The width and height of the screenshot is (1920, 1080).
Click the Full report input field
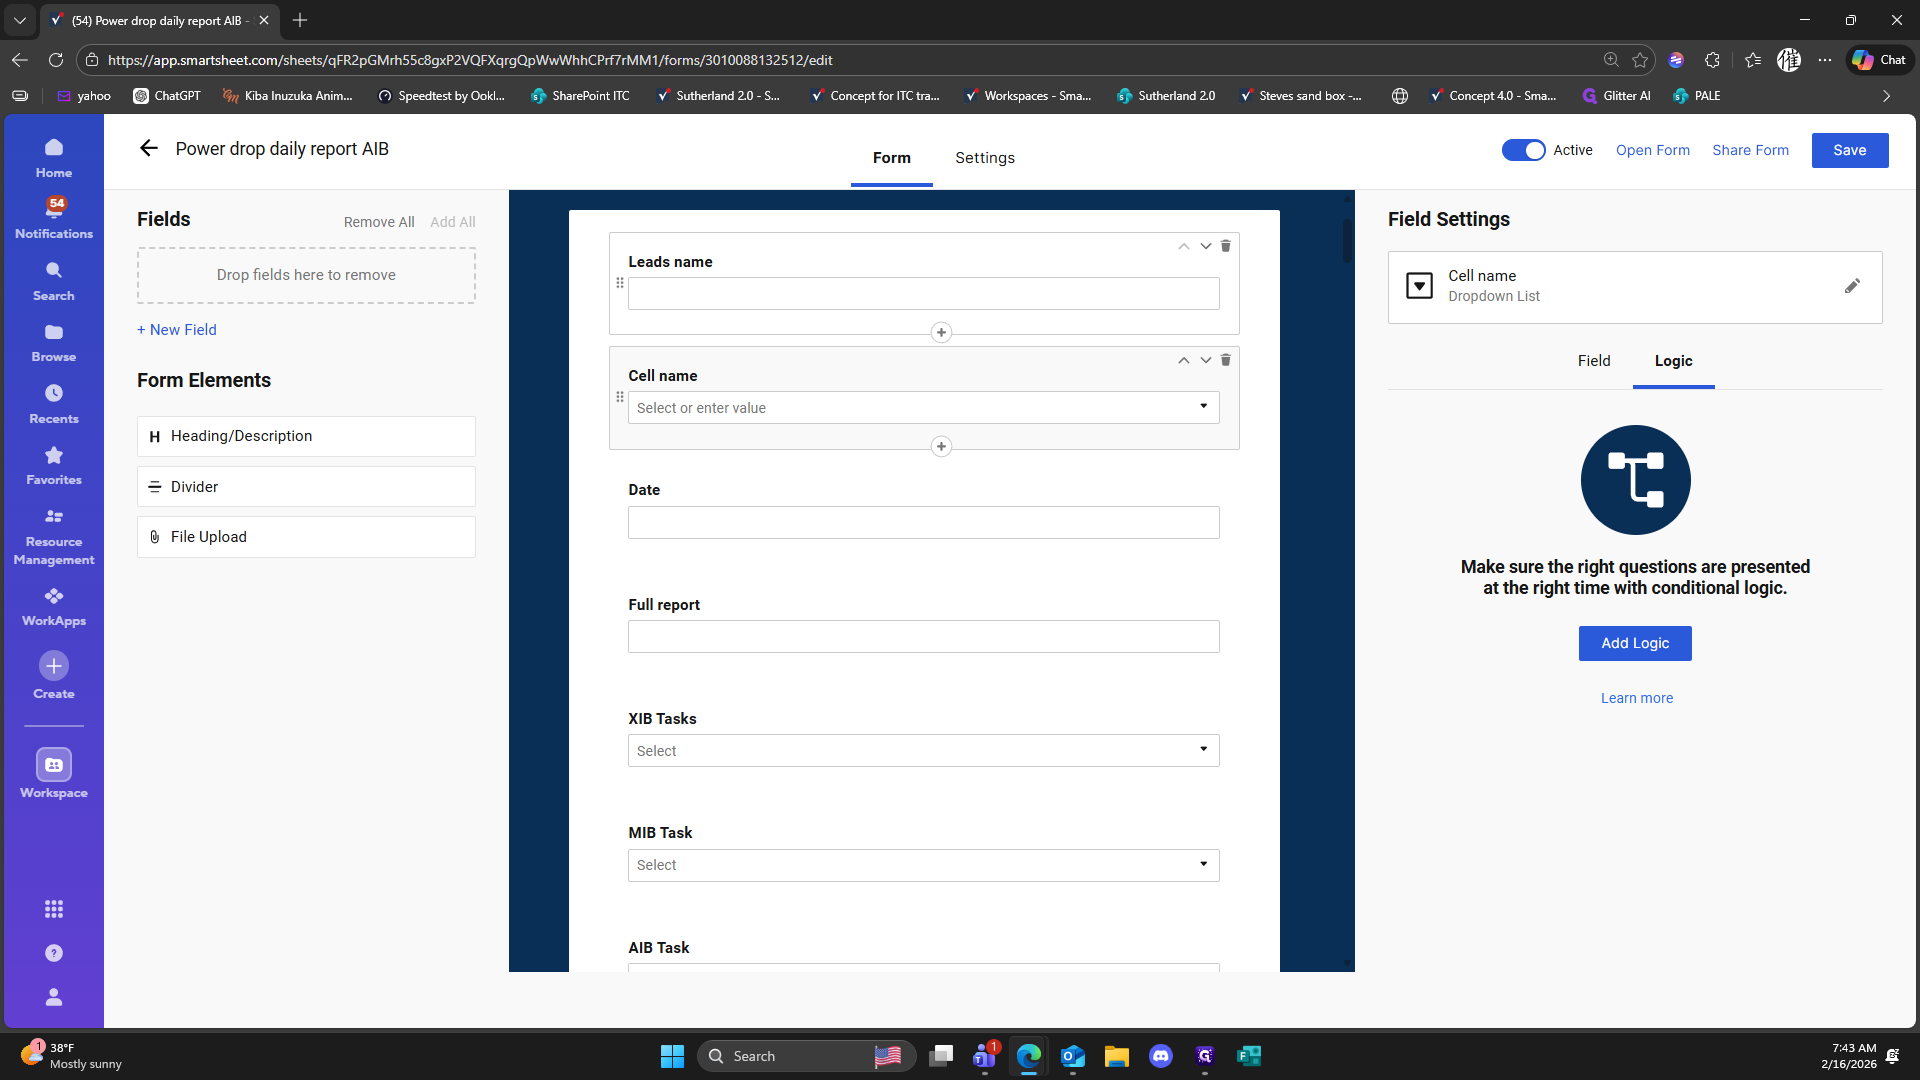point(922,637)
